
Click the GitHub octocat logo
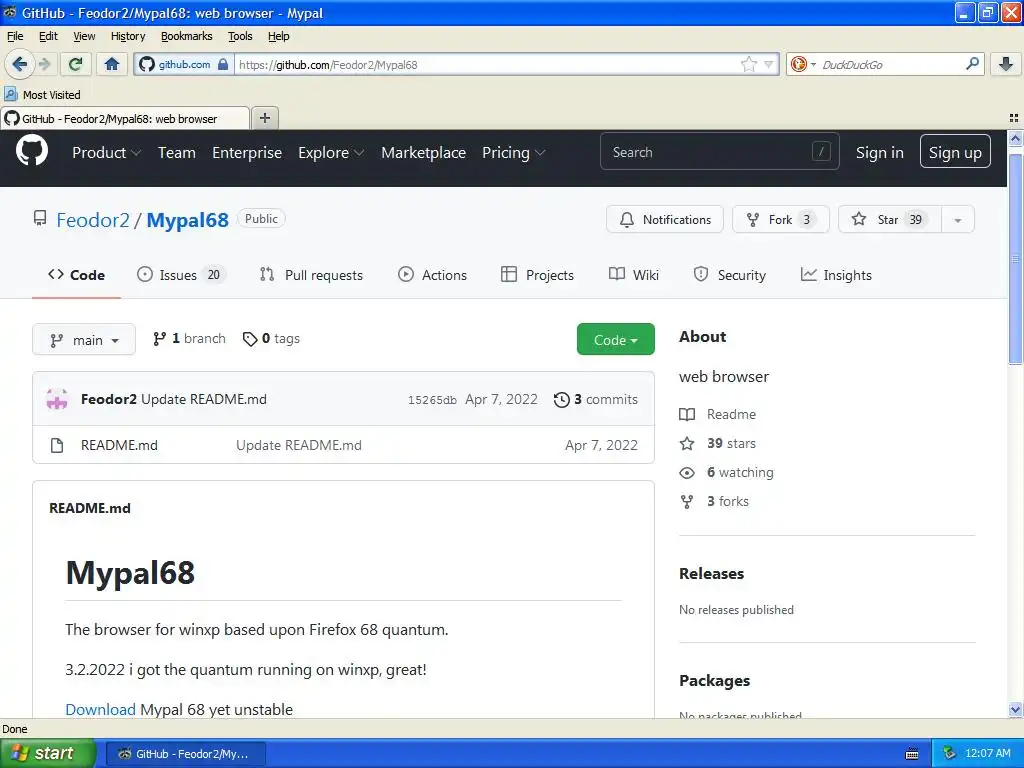(x=32, y=151)
